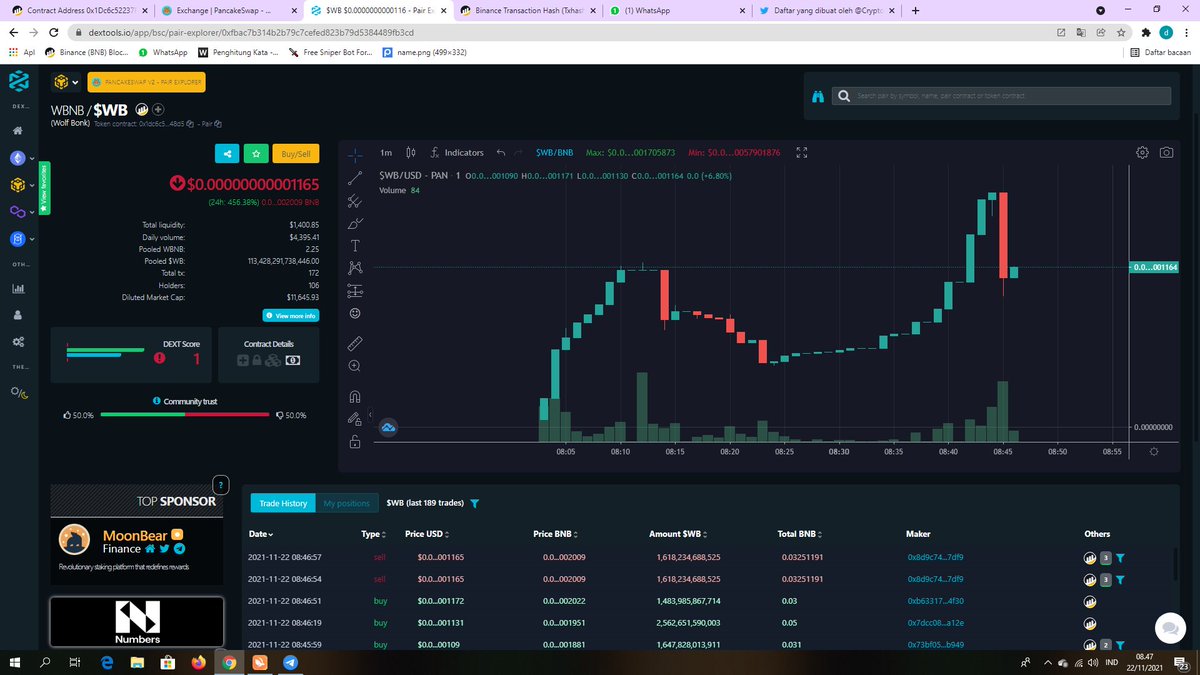This screenshot has height=675, width=1200.
Task: Expand the Binance sidebar chevron
Action: pos(32,185)
